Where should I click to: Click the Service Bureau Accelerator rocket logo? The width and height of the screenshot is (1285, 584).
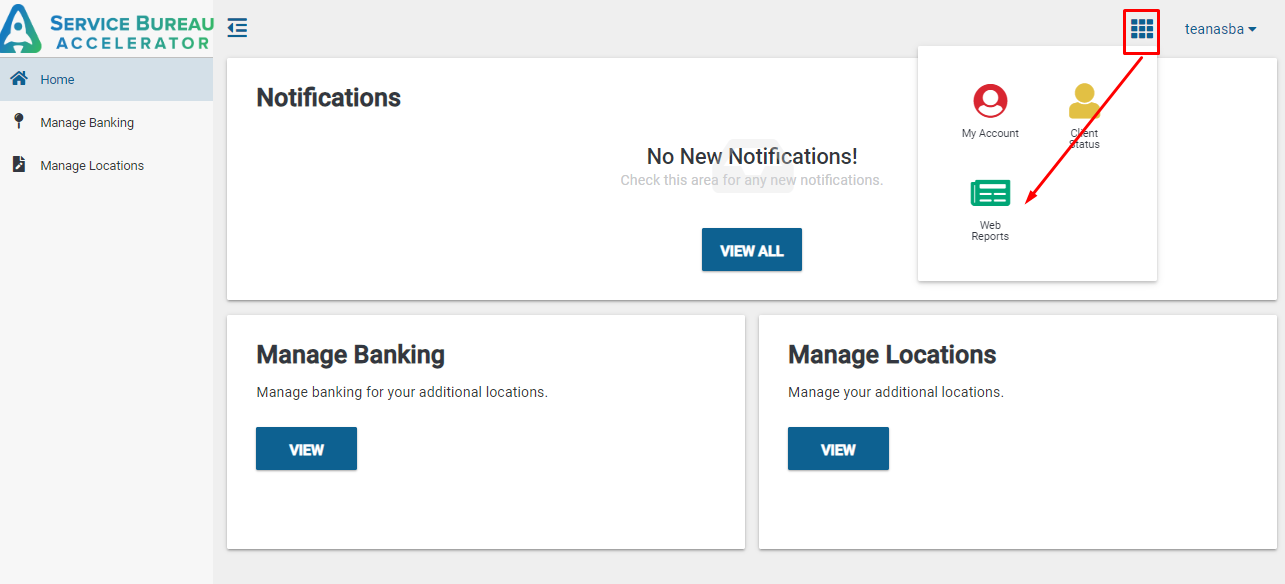pyautogui.click(x=20, y=28)
